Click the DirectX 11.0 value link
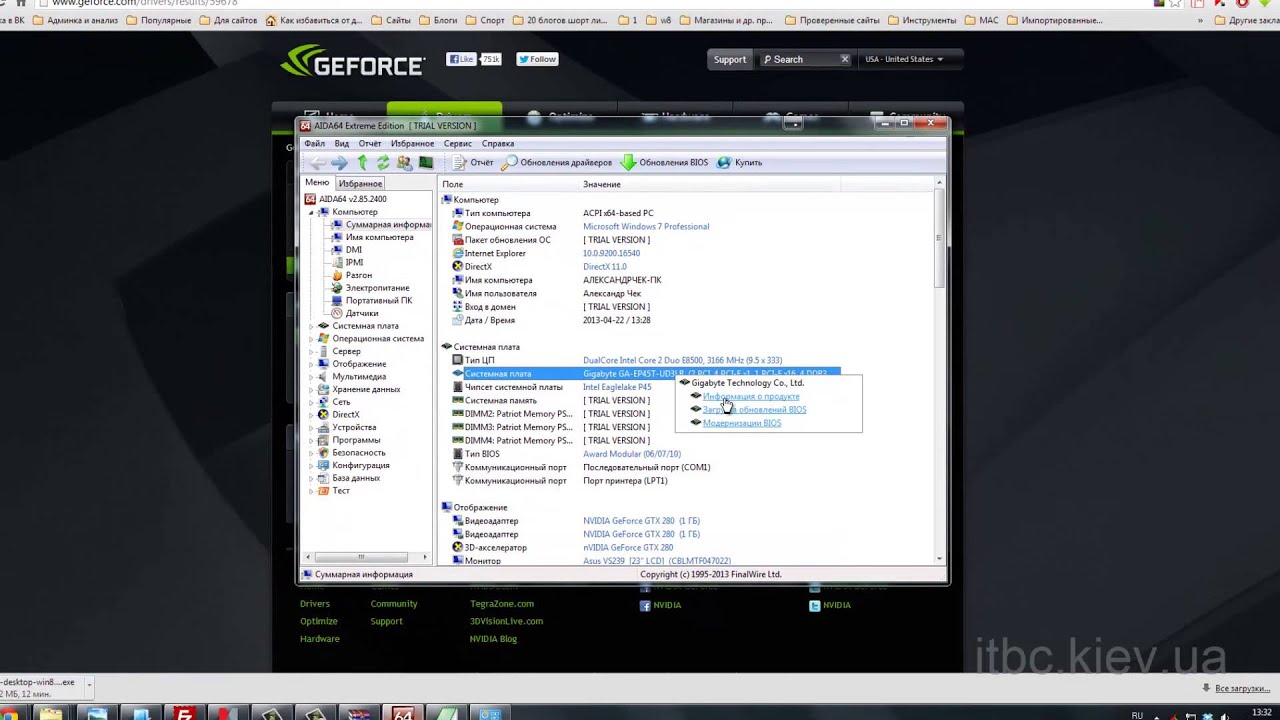Viewport: 1280px width, 720px height. pyautogui.click(x=605, y=266)
